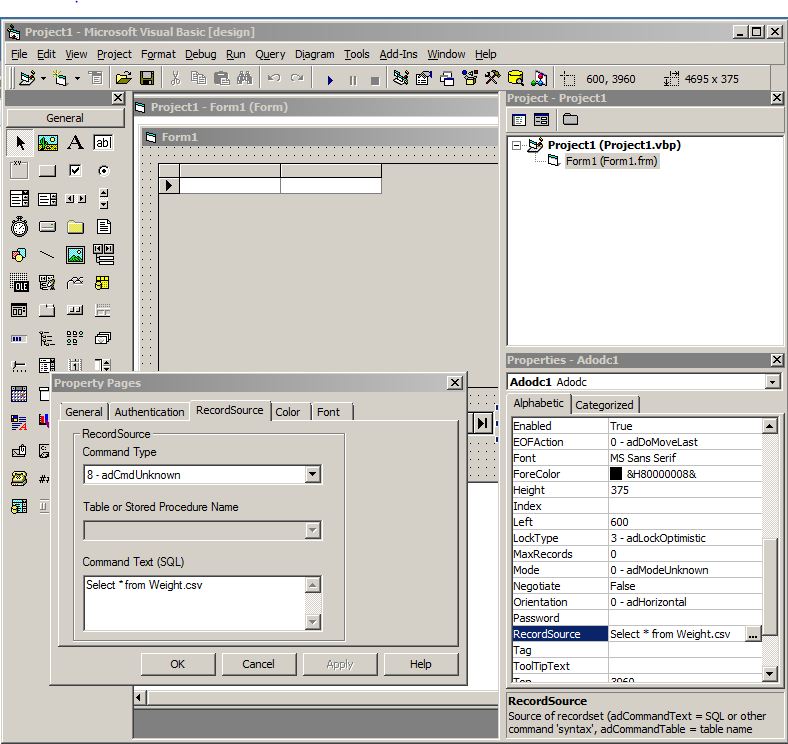Image resolution: width=788 pixels, height=744 pixels.
Task: Open the Toolbox hammer-wrench icon
Action: tap(492, 78)
